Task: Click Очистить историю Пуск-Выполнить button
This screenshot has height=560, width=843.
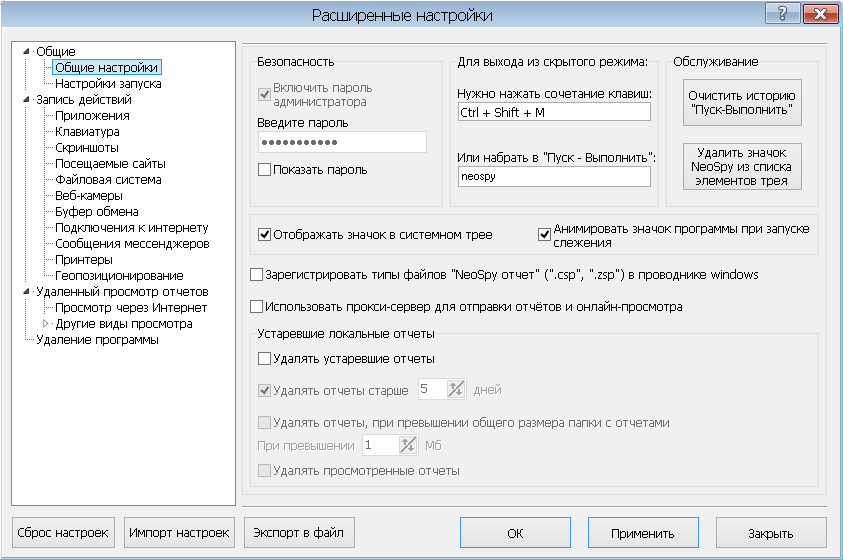Action: (x=742, y=101)
